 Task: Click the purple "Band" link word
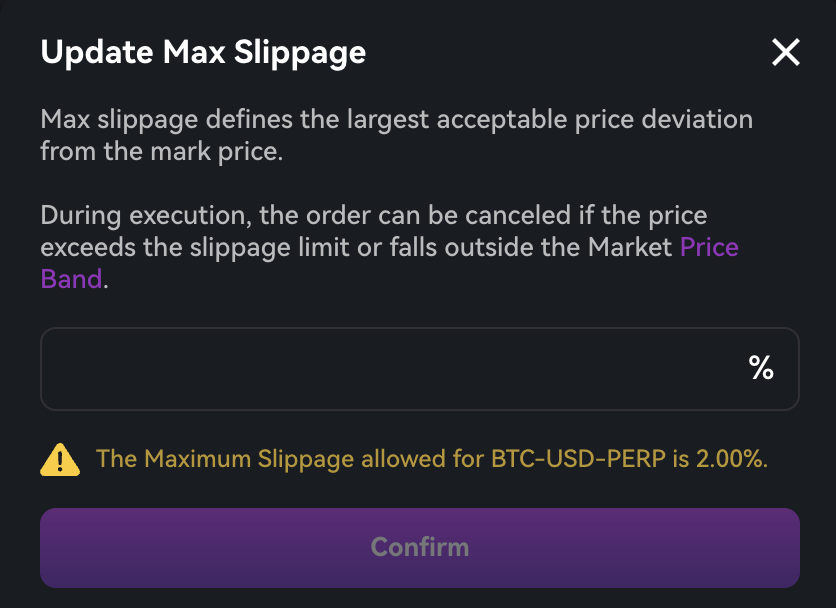point(71,278)
